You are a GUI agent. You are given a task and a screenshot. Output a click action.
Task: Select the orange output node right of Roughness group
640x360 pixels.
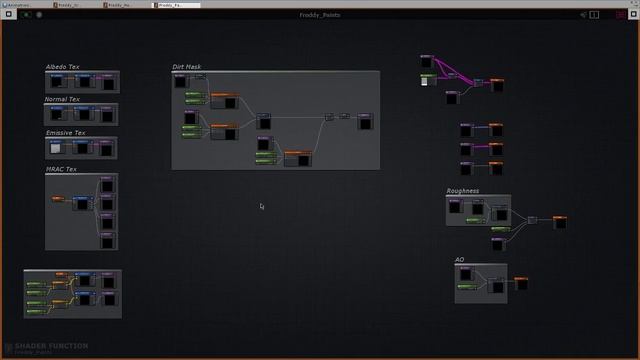pos(560,222)
